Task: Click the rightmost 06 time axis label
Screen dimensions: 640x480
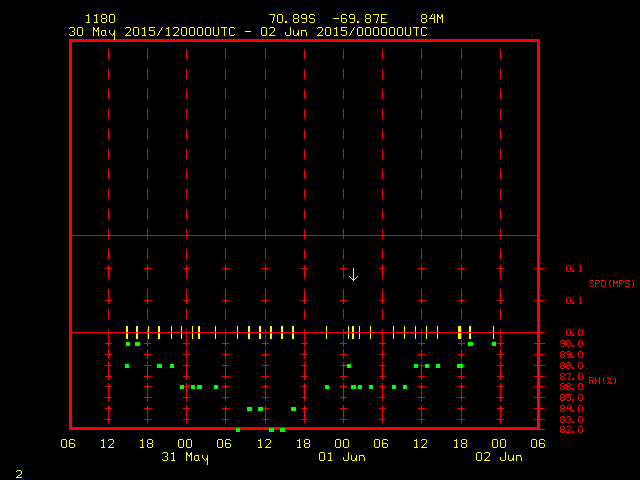Action: click(538, 444)
